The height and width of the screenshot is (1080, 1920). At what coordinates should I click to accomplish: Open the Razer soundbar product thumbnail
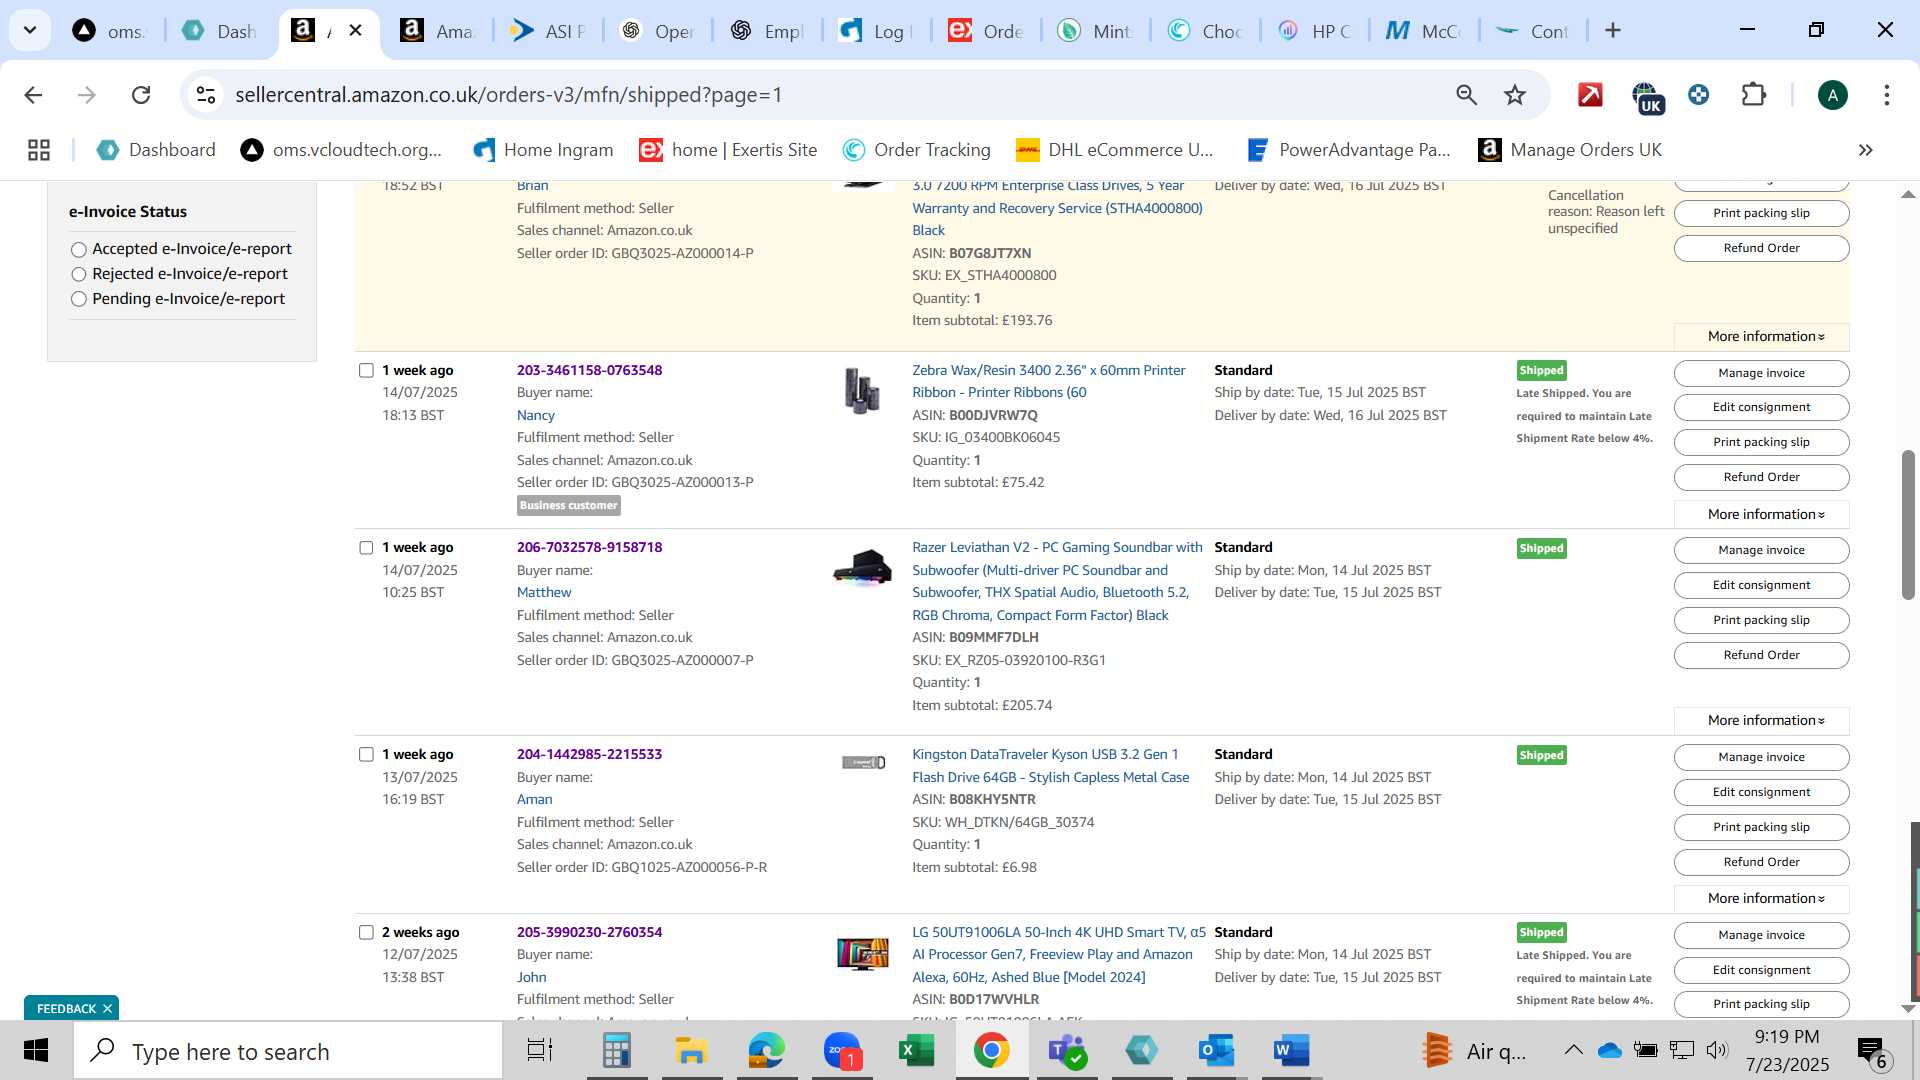tap(862, 568)
